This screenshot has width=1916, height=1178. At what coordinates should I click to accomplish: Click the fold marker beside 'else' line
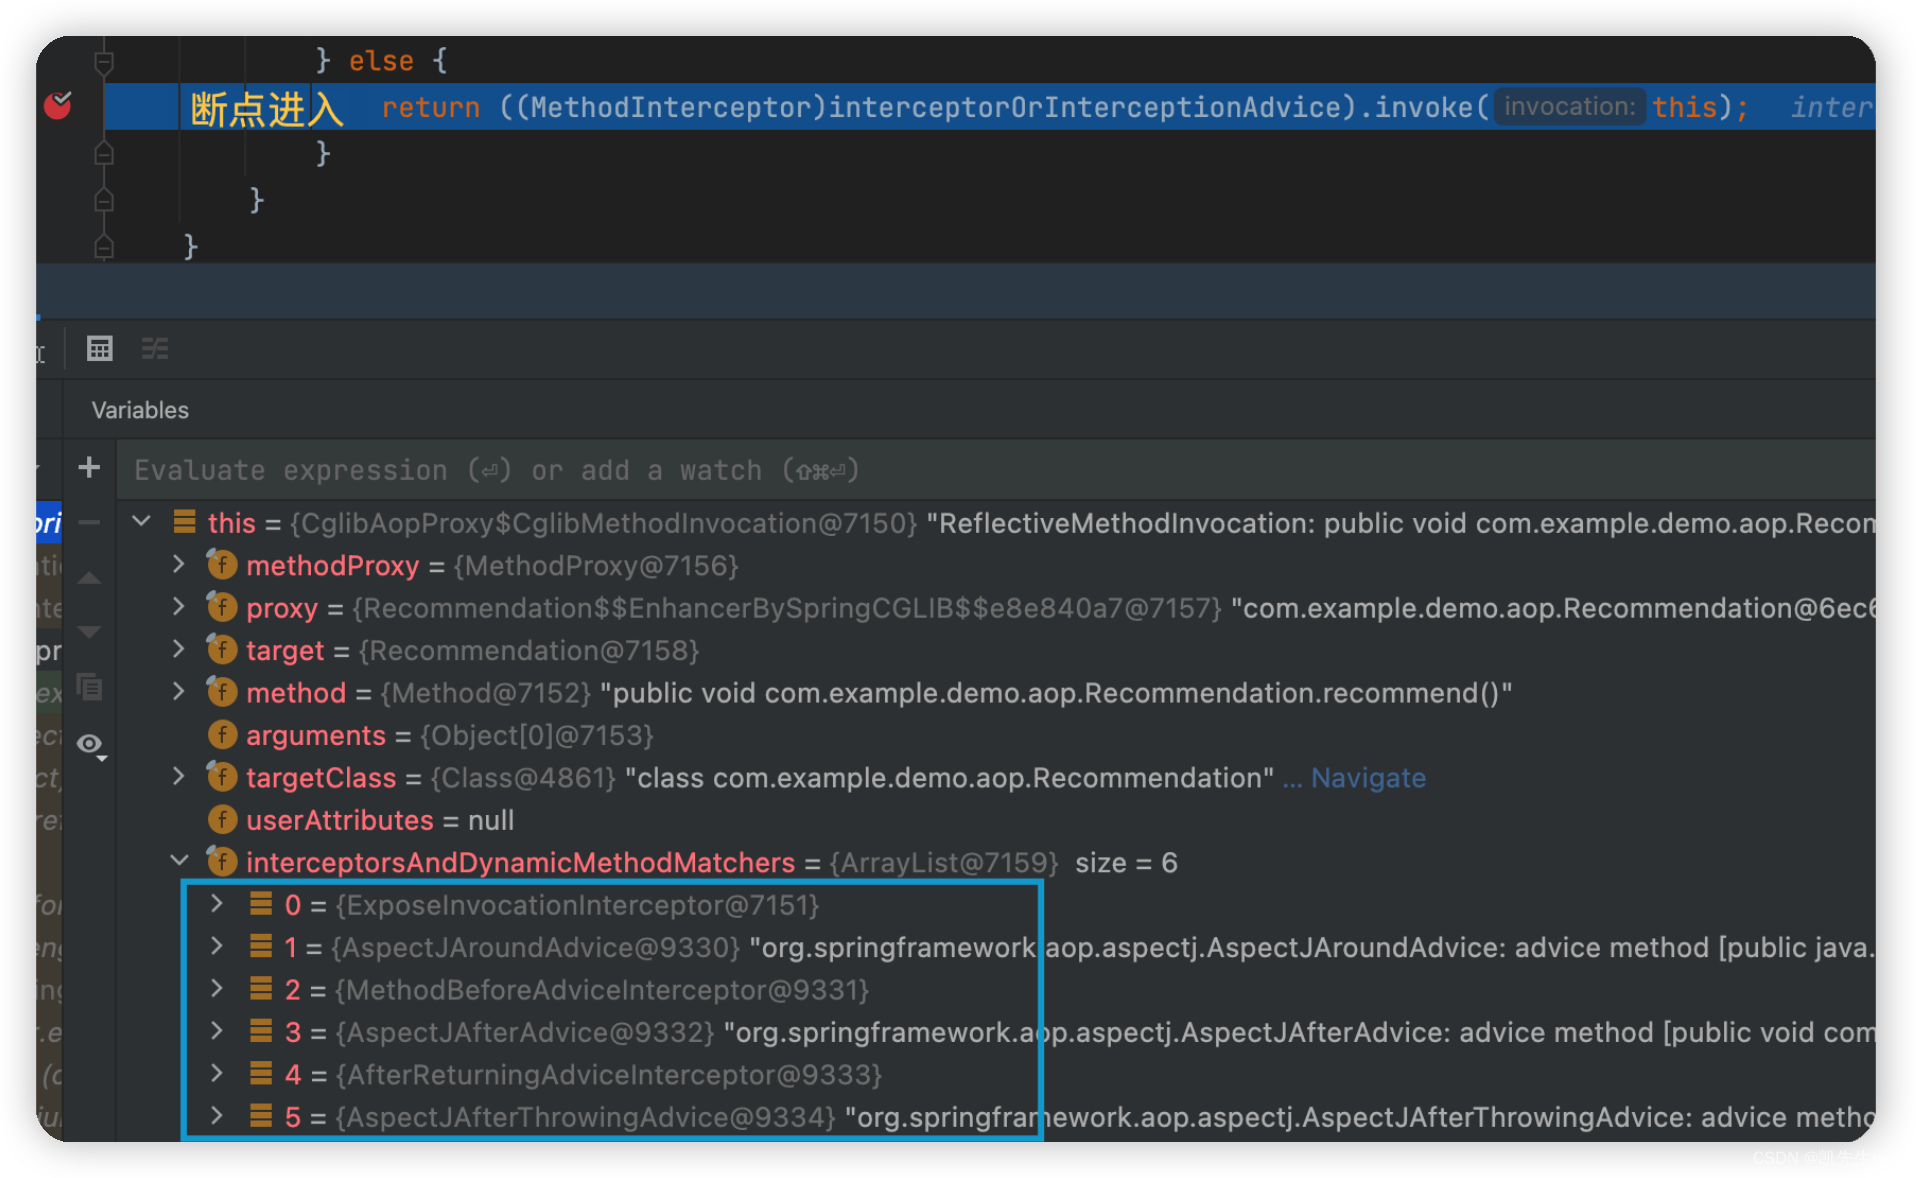tap(103, 62)
